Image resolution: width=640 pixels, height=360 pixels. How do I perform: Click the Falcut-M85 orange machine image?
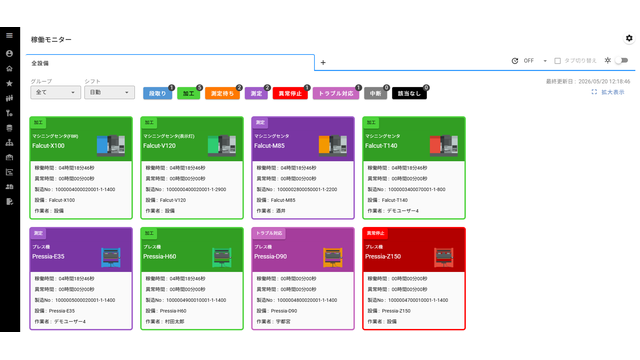coord(333,145)
